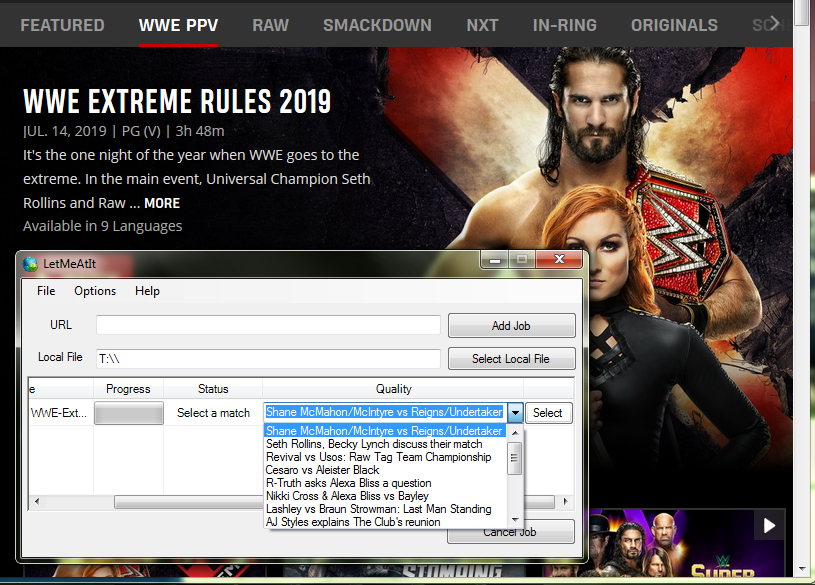815x585 pixels.
Task: Click the MORE link in the event description
Action: click(163, 202)
